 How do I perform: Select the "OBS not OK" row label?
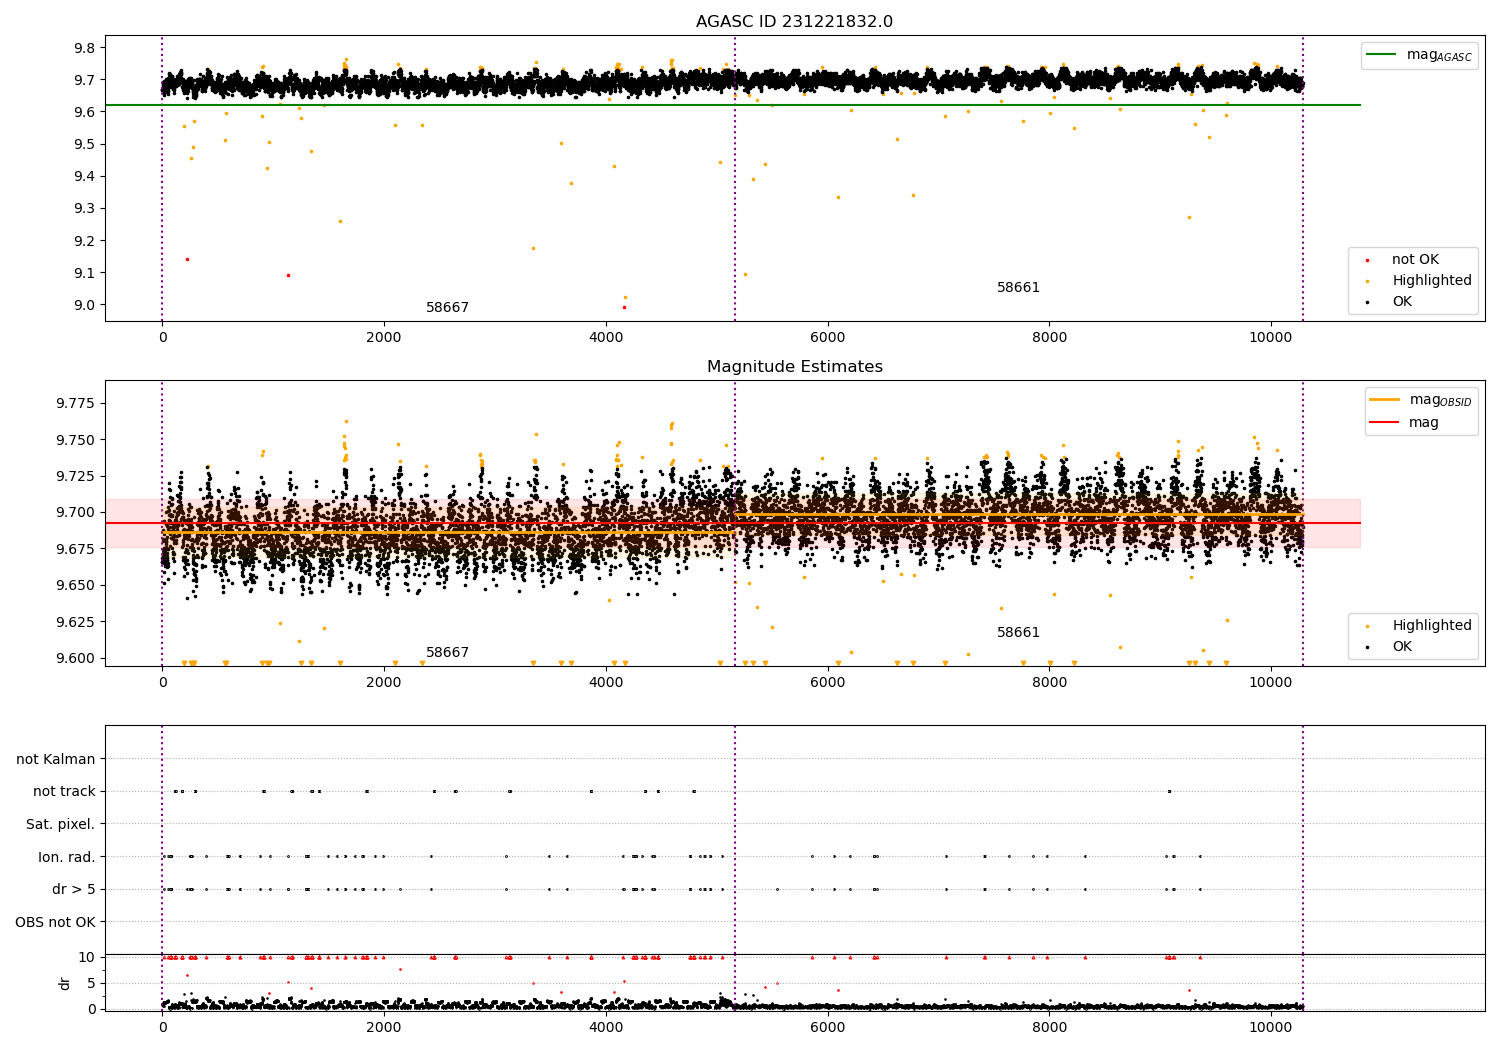click(56, 922)
